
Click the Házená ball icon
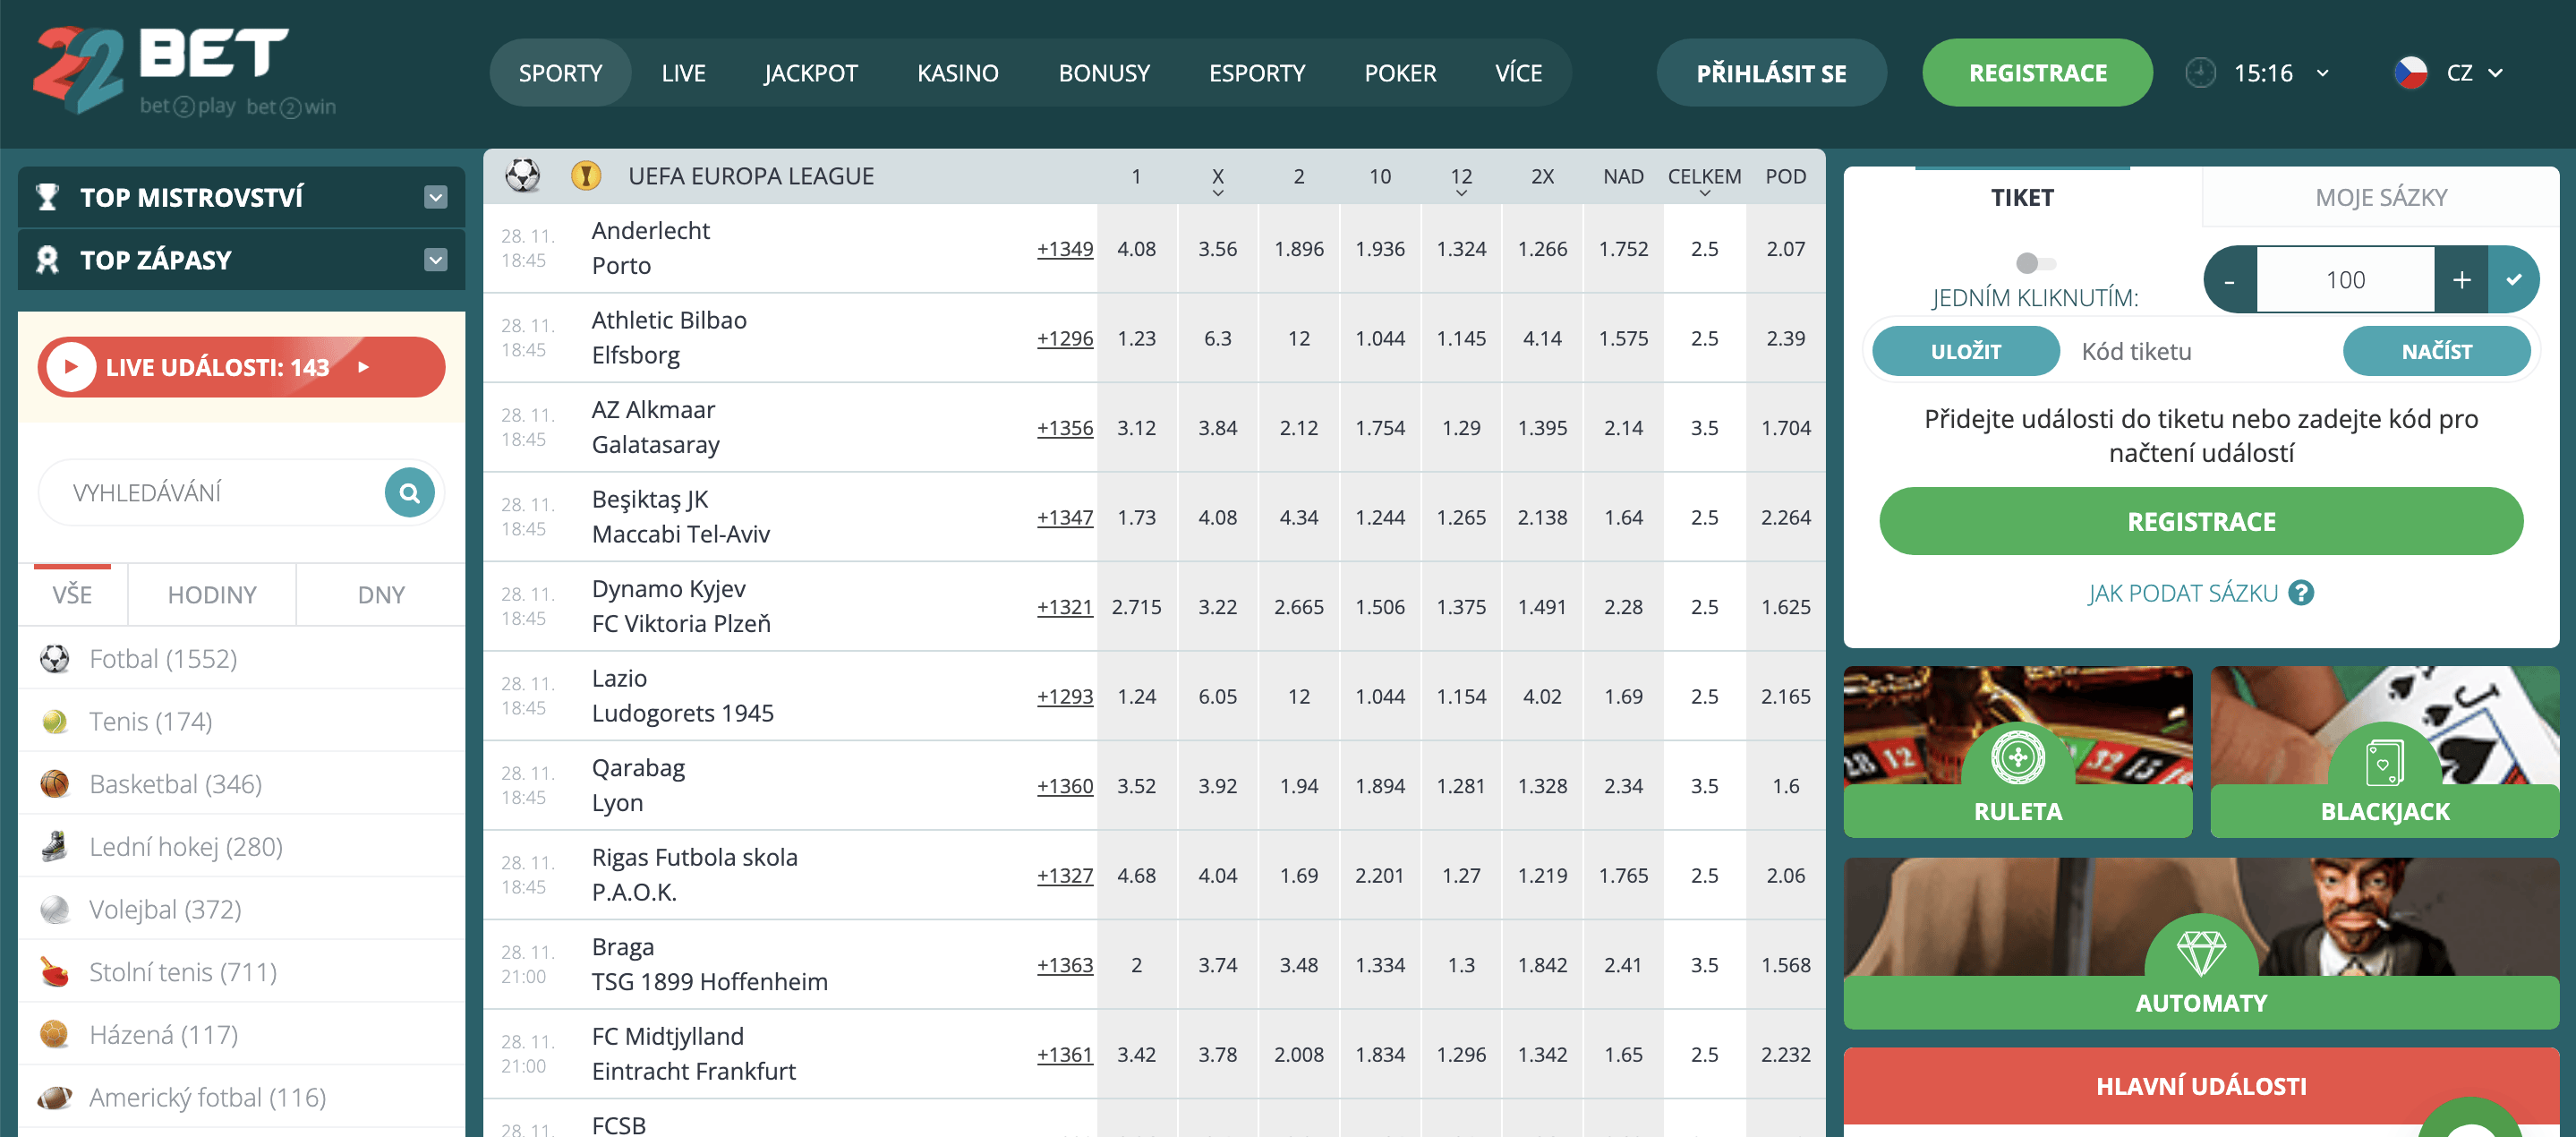pos(55,1034)
